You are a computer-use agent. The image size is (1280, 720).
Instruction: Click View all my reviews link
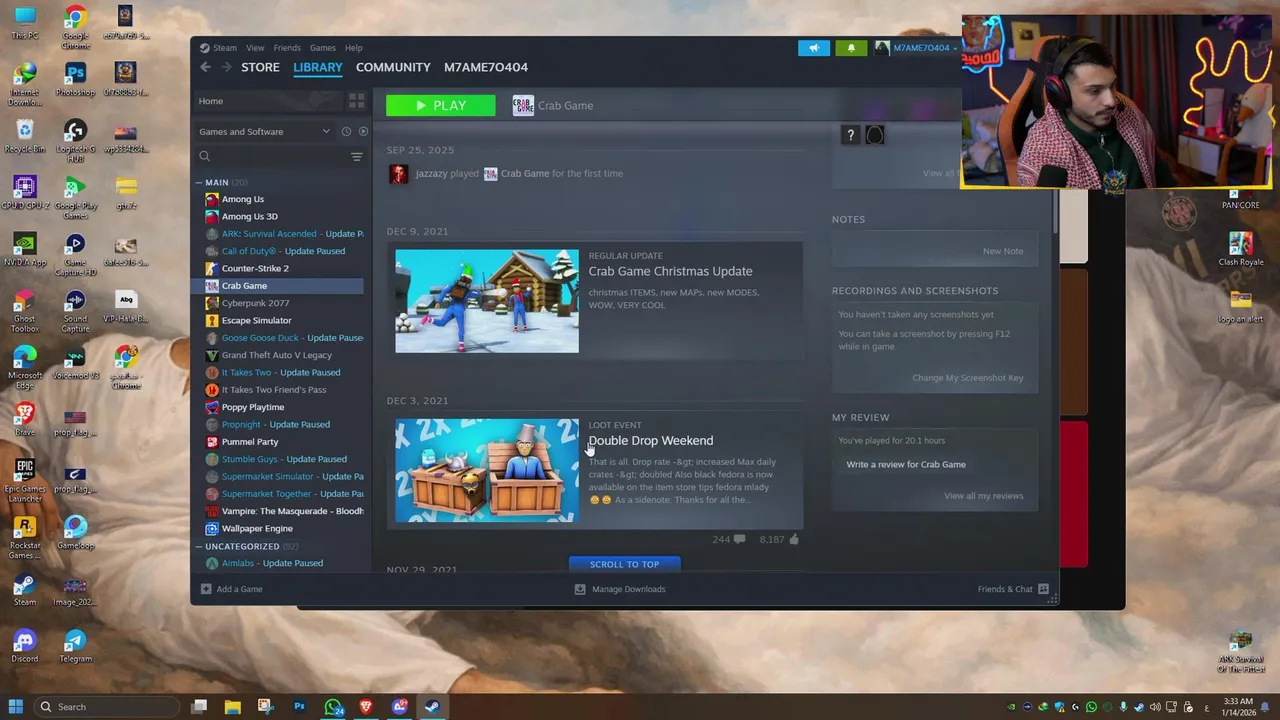983,496
